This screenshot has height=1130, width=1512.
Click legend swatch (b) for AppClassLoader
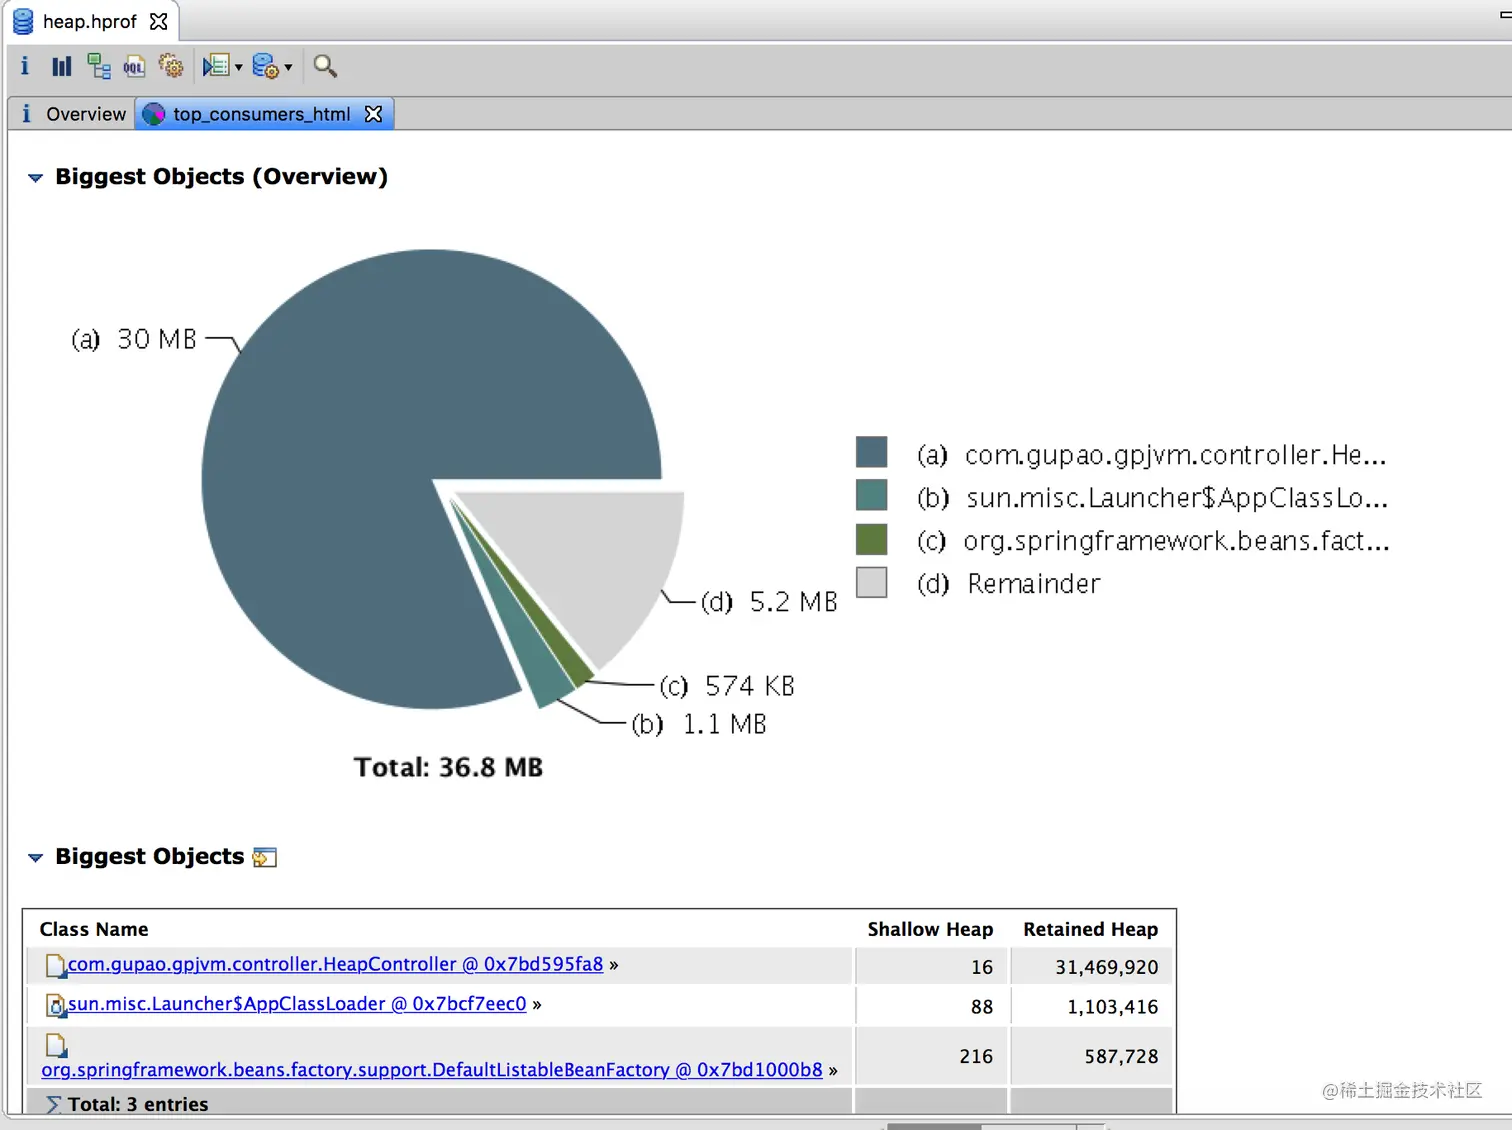(x=872, y=495)
